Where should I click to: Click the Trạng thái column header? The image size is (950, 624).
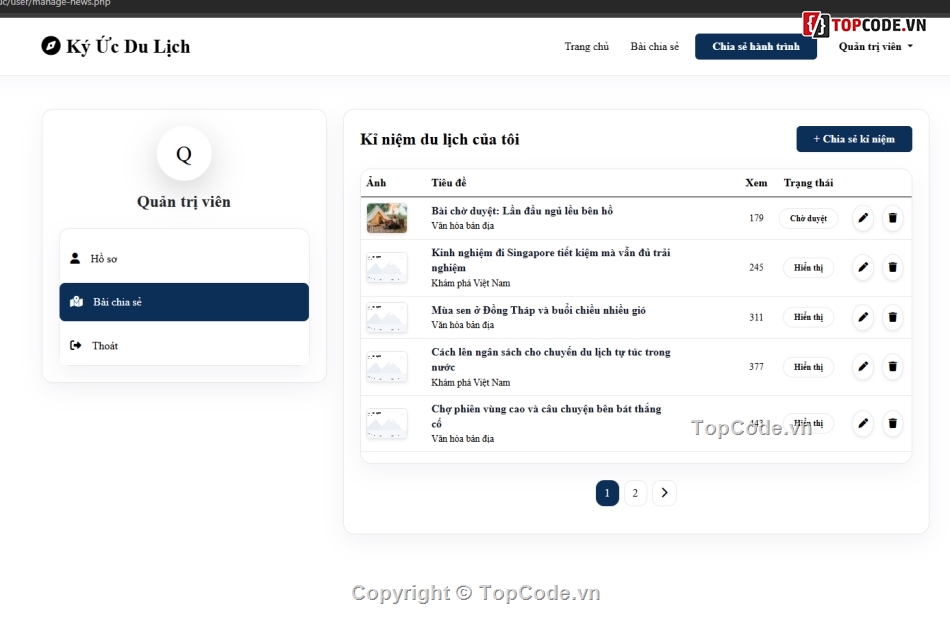808,182
